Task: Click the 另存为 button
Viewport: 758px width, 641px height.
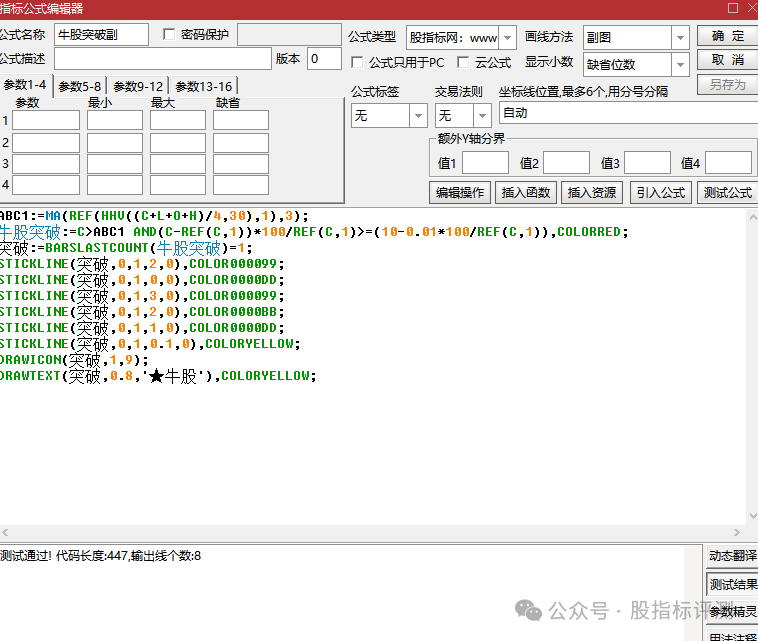Action: [728, 85]
